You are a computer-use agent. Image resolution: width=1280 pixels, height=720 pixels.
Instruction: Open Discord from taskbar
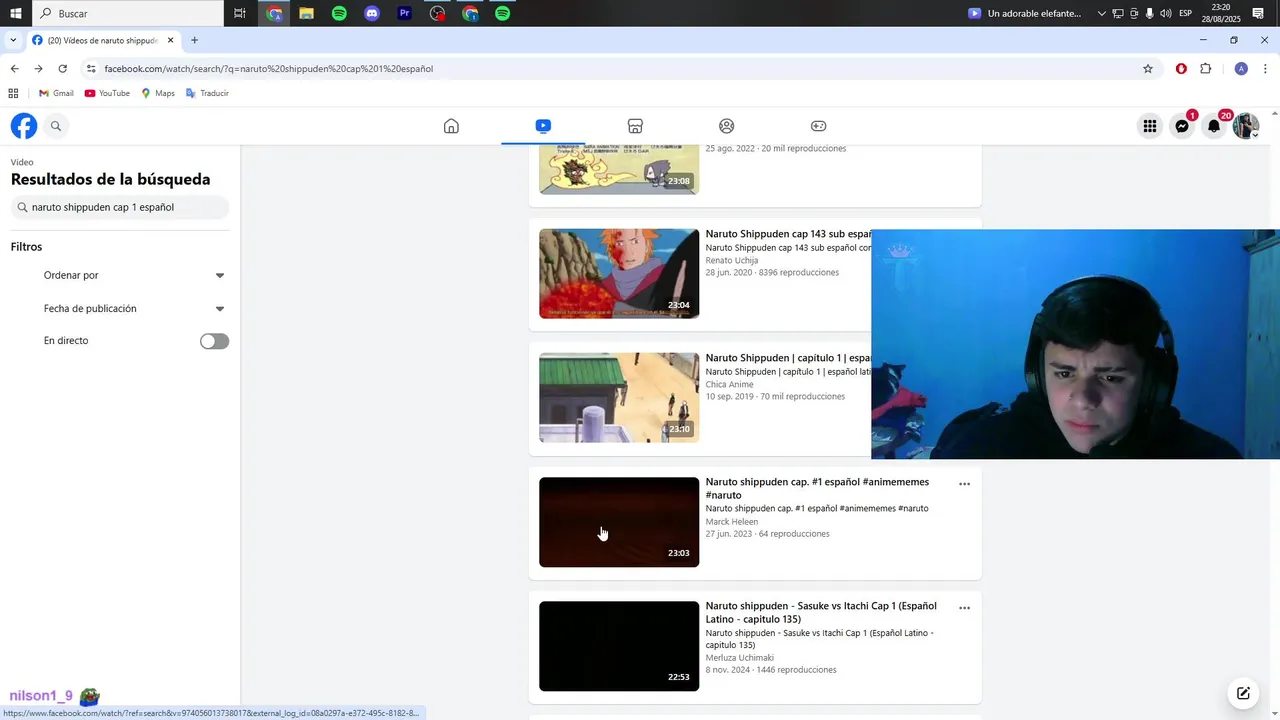[372, 13]
